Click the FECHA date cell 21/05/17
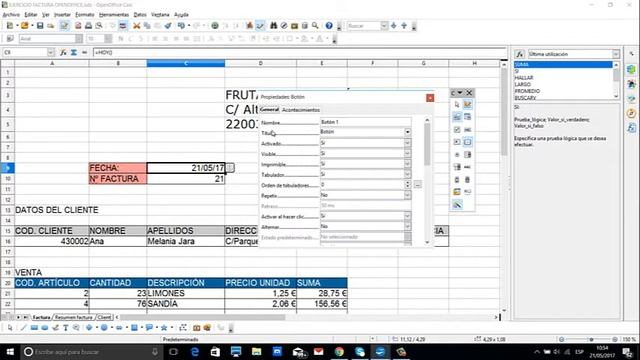 click(x=186, y=168)
